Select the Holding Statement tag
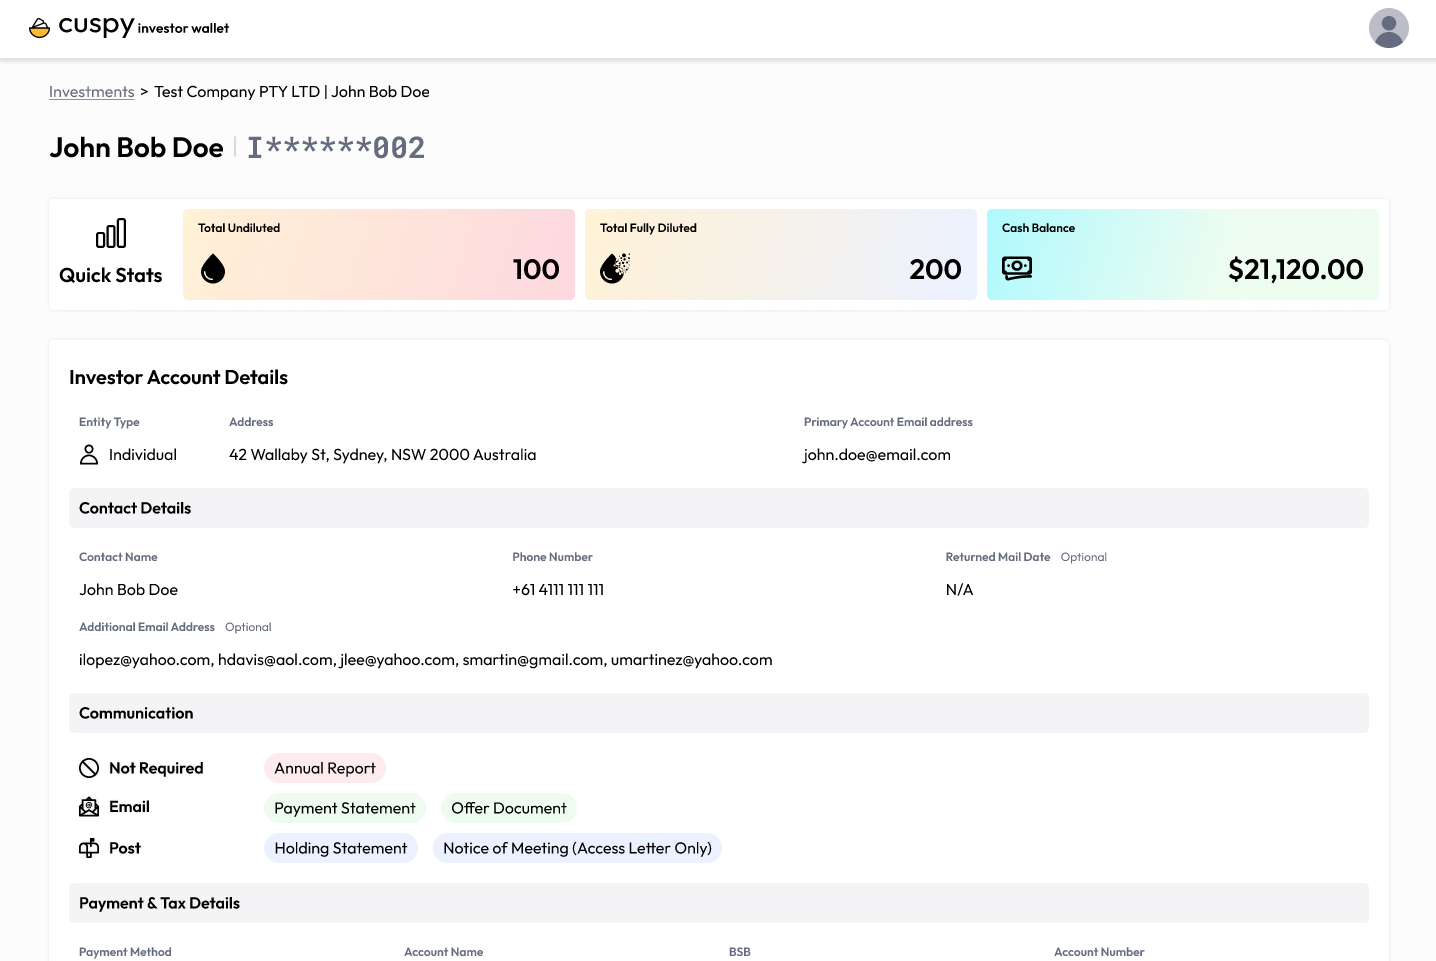 pyautogui.click(x=341, y=848)
